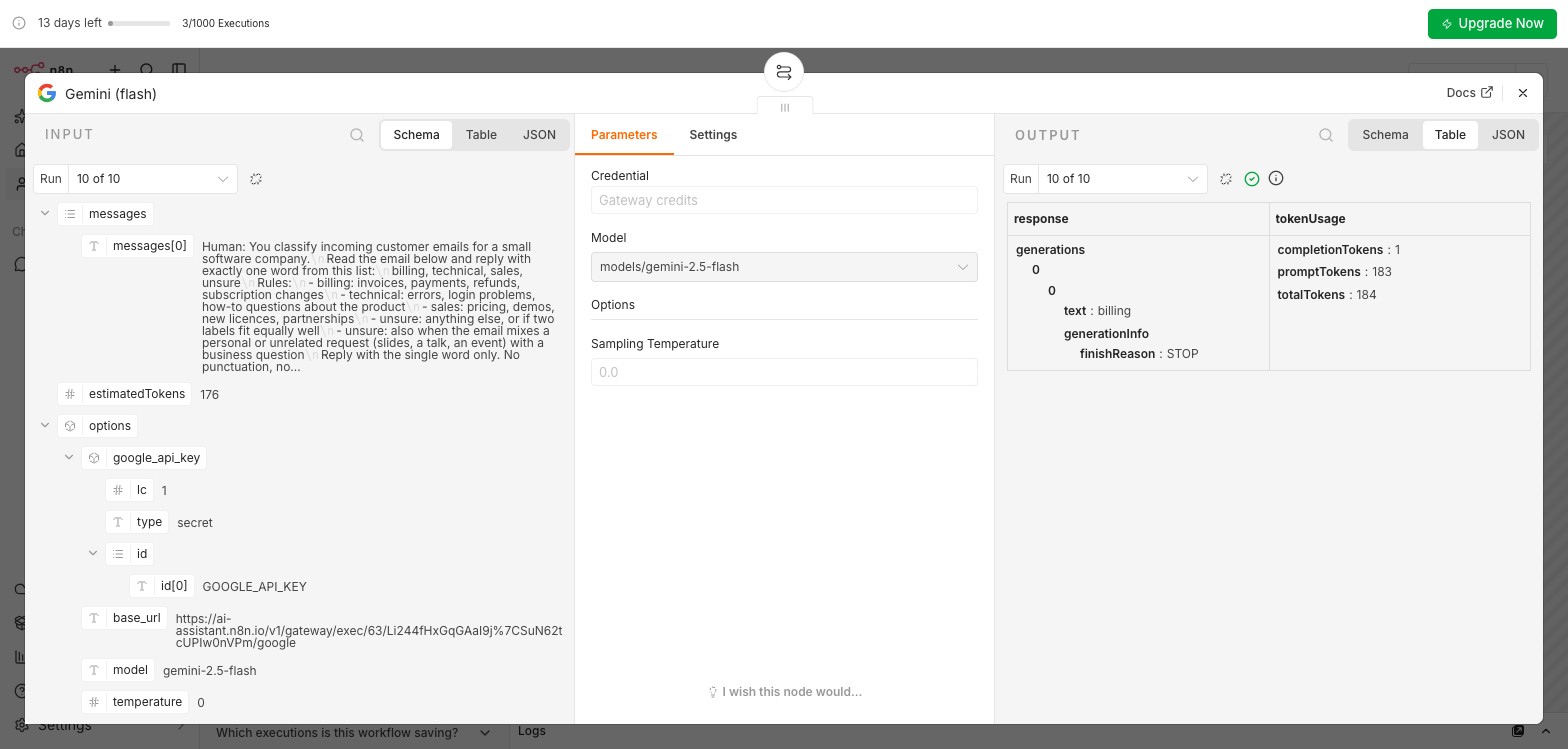This screenshot has width=1568, height=749.
Task: Switch input view to JSON
Action: coord(539,135)
